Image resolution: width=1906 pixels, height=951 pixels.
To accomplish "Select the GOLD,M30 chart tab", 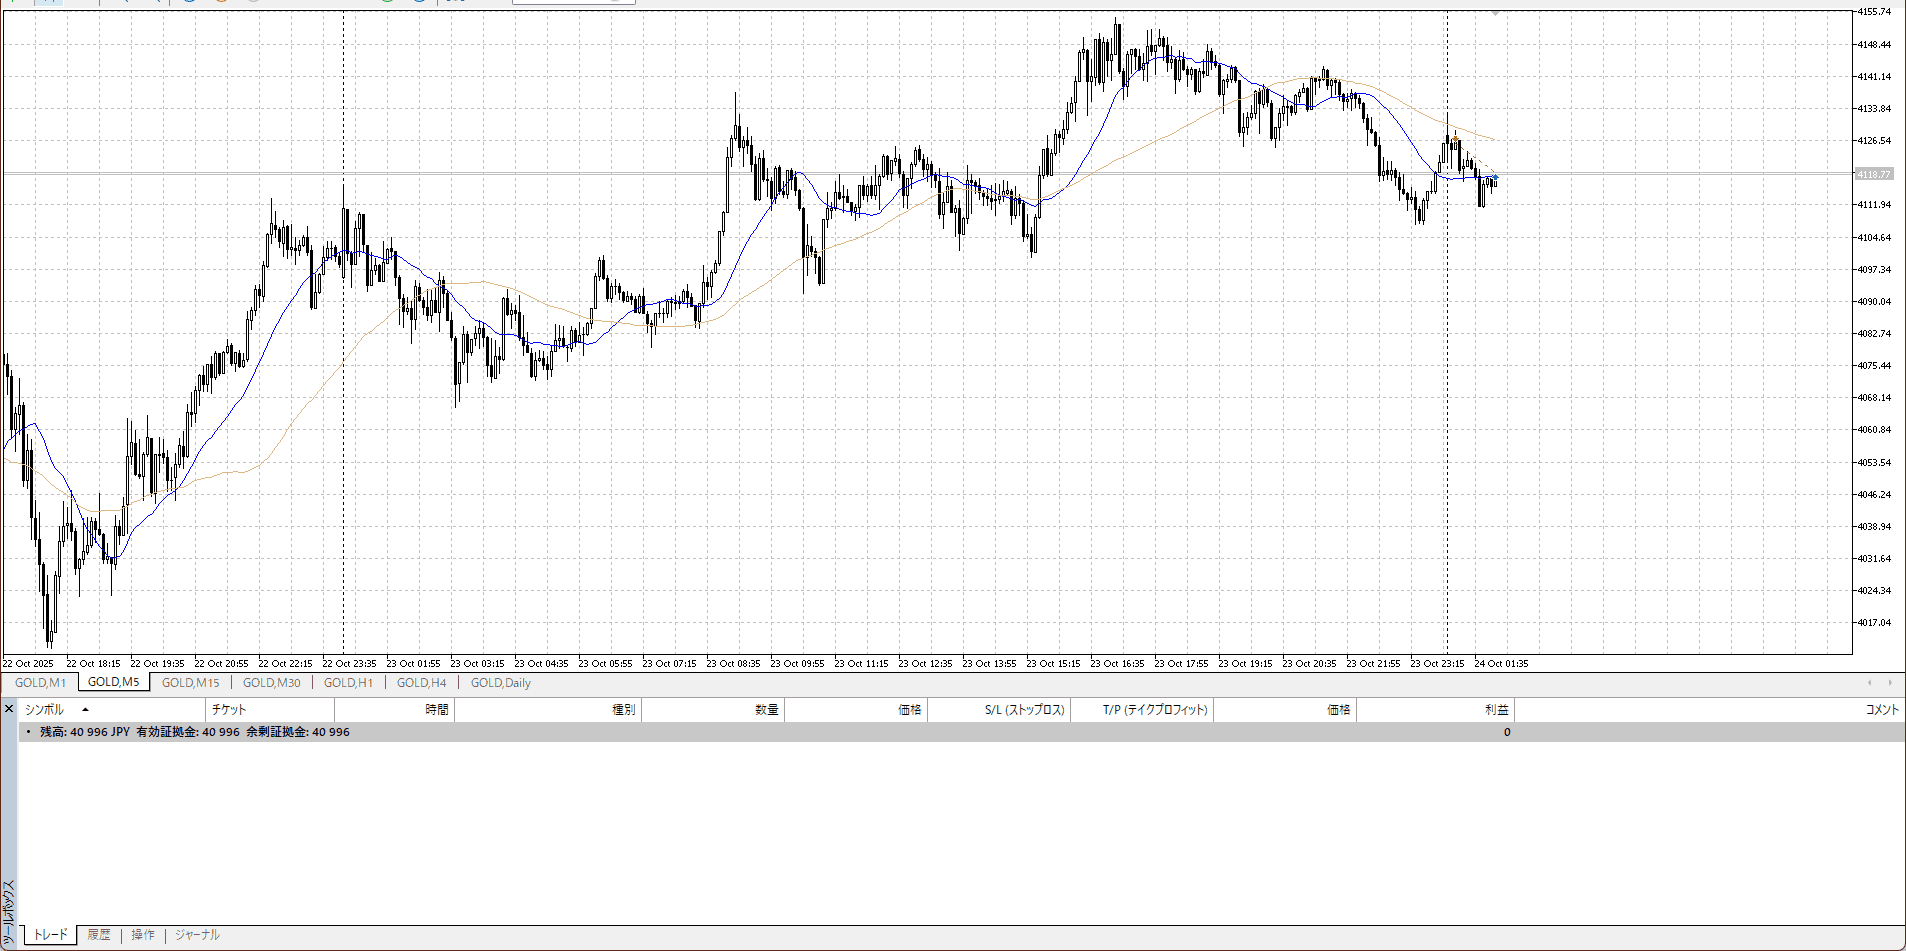I will 271,683.
